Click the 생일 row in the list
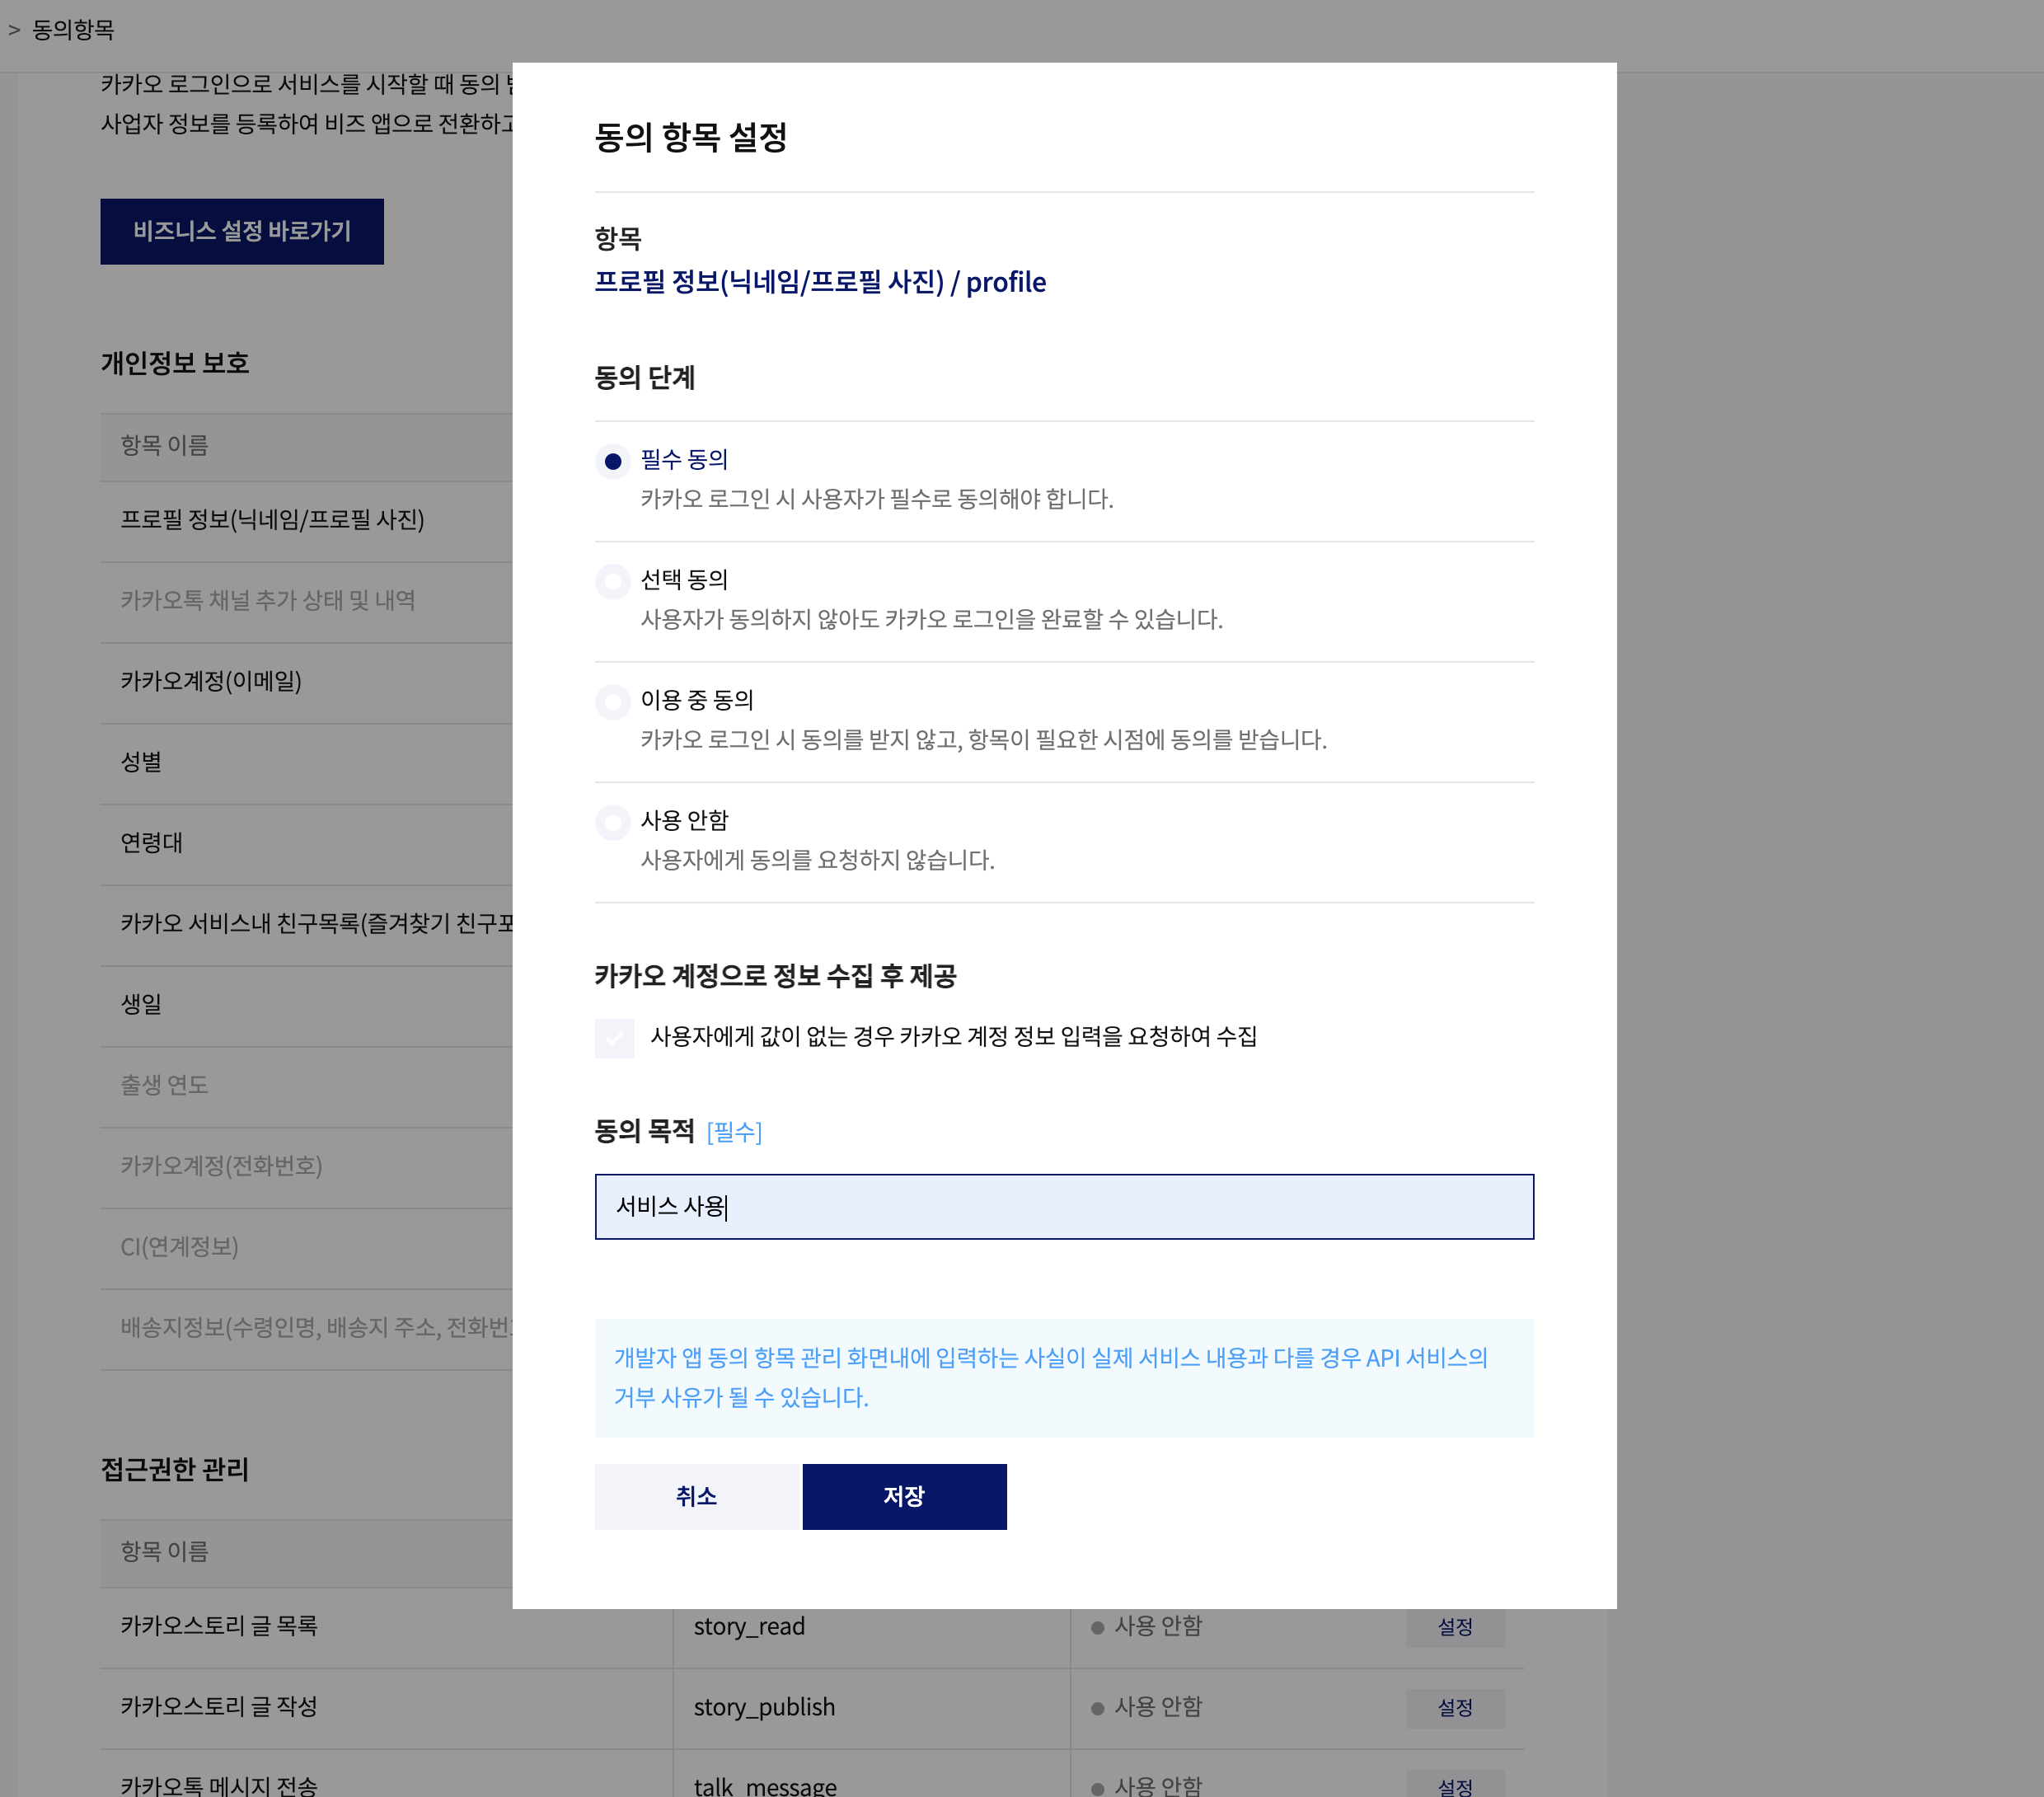Viewport: 2044px width, 1797px height. click(141, 1004)
